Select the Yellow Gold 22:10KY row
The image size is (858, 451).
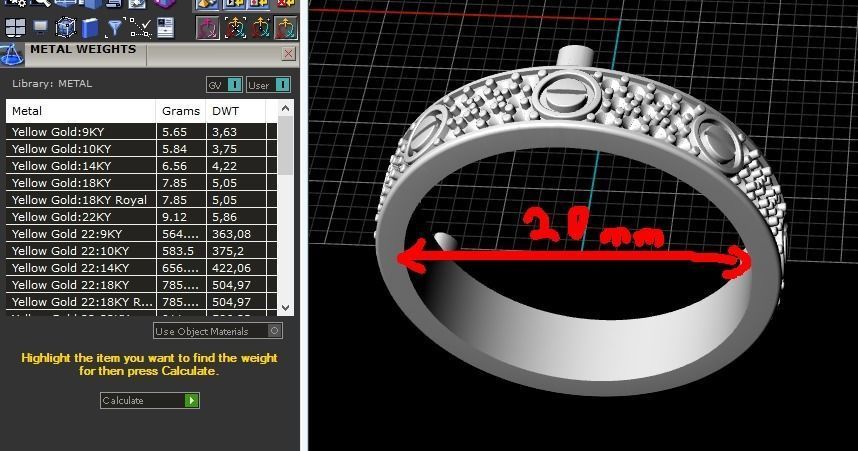point(141,251)
